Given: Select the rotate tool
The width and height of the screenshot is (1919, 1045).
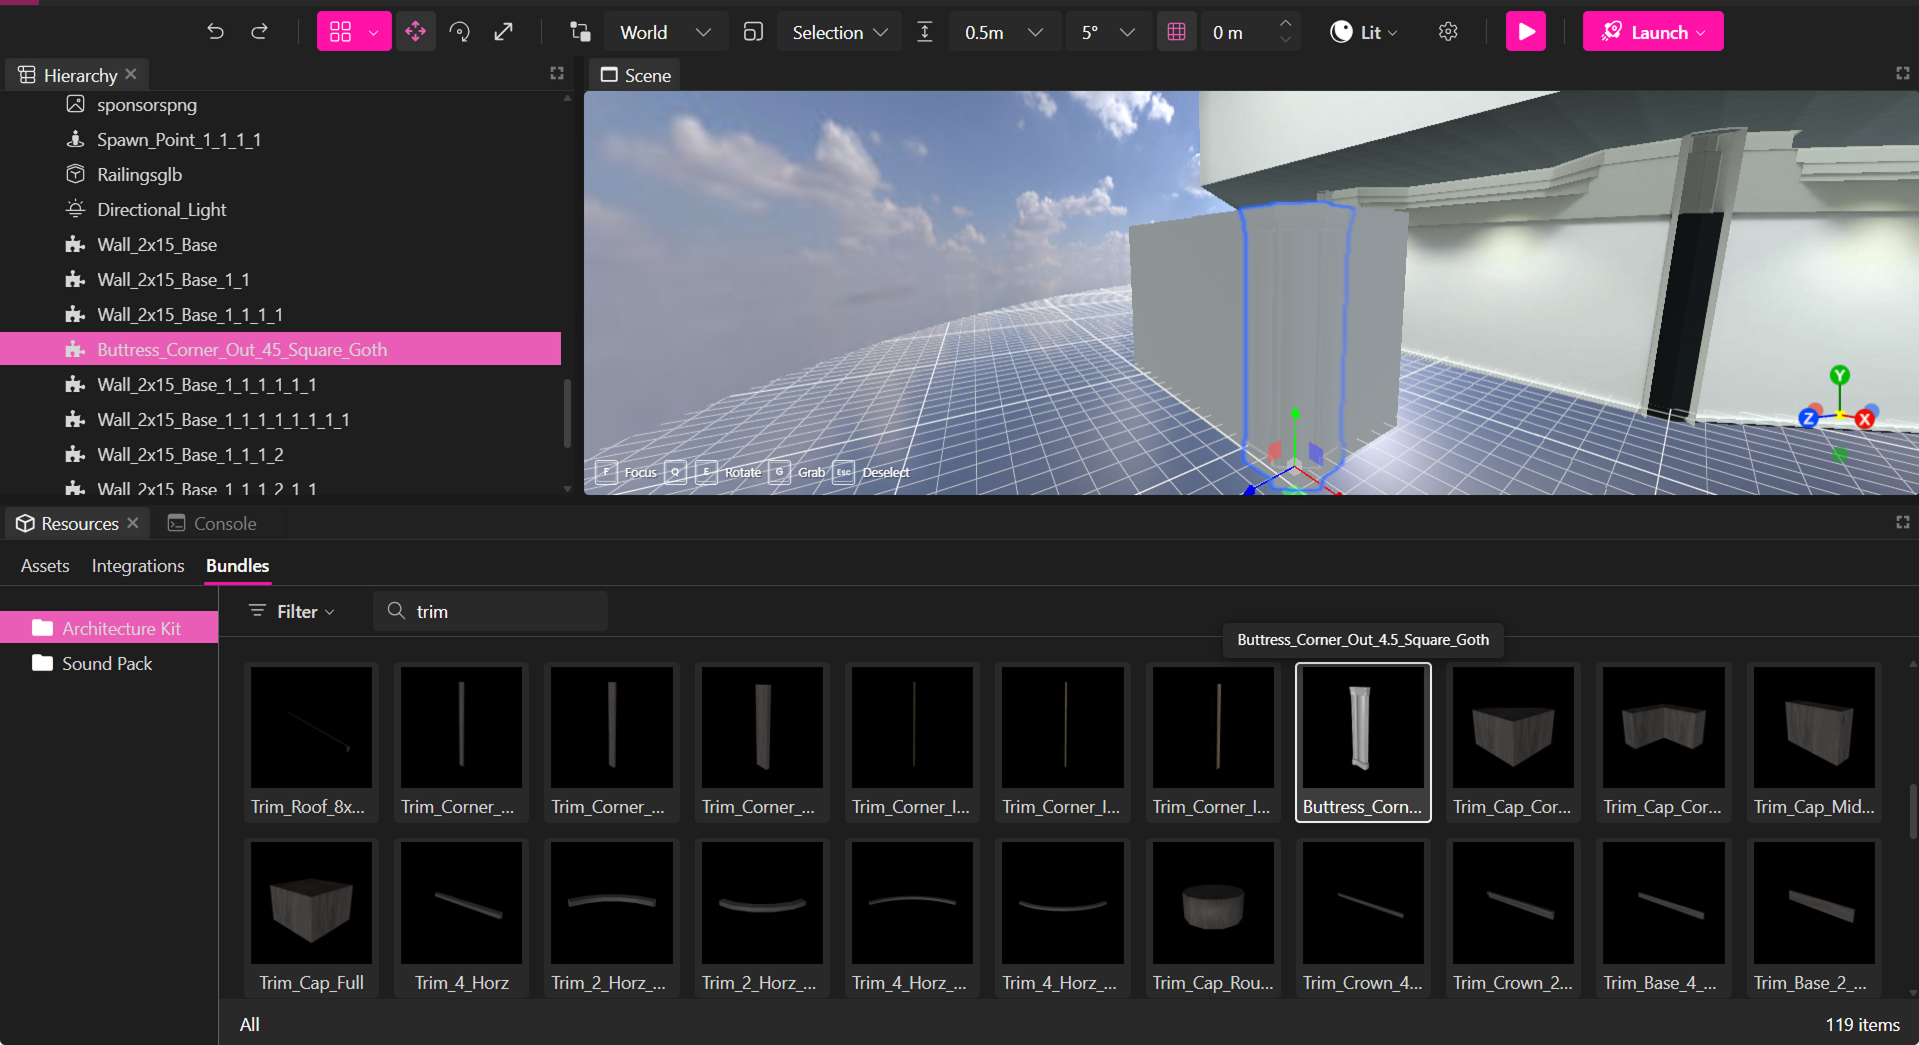Looking at the screenshot, I should pos(460,32).
